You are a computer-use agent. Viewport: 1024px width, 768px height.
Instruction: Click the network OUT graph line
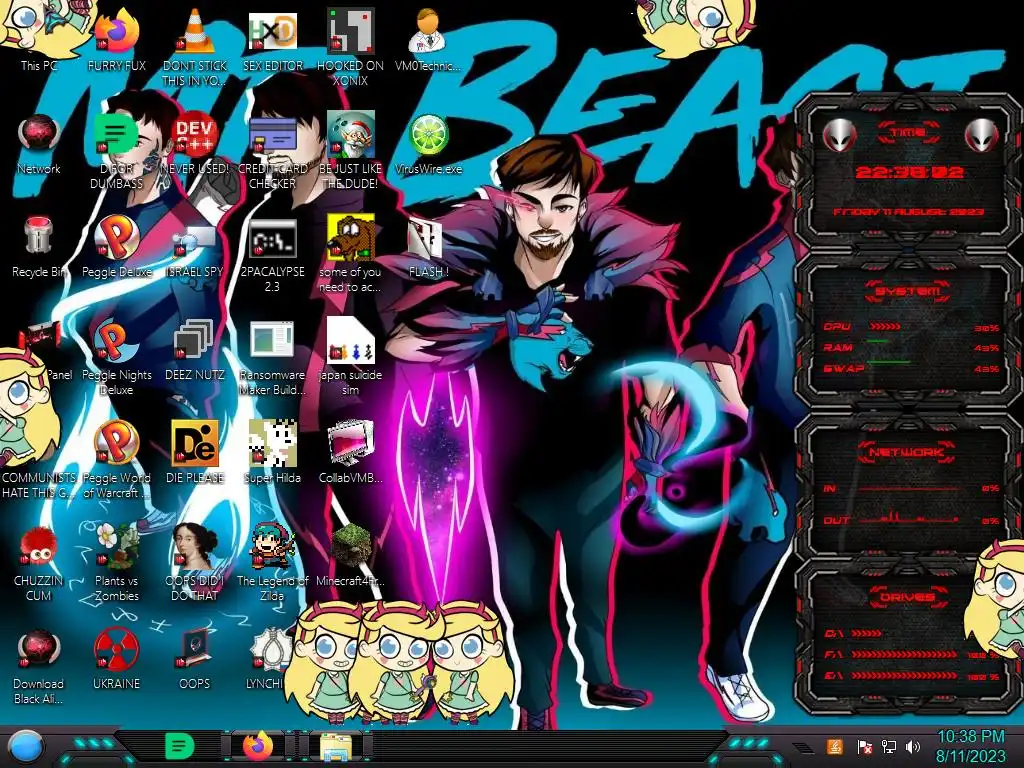[909, 519]
